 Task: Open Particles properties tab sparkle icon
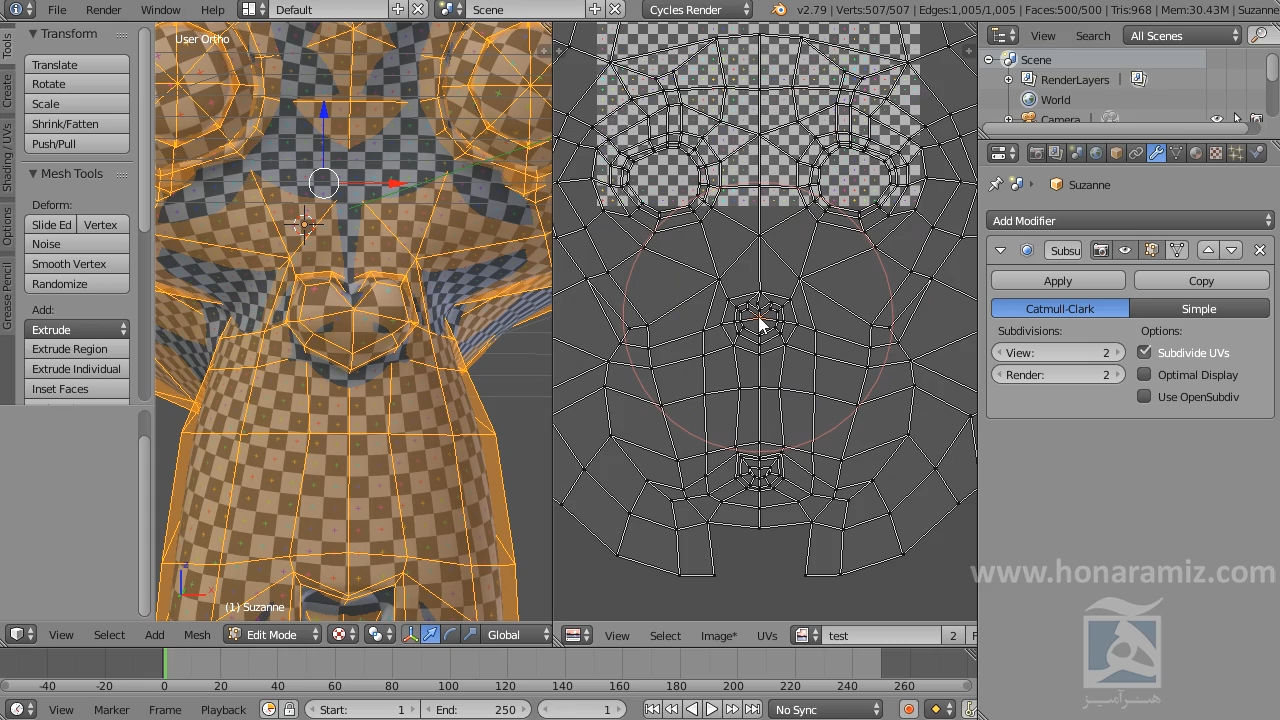click(x=1236, y=153)
